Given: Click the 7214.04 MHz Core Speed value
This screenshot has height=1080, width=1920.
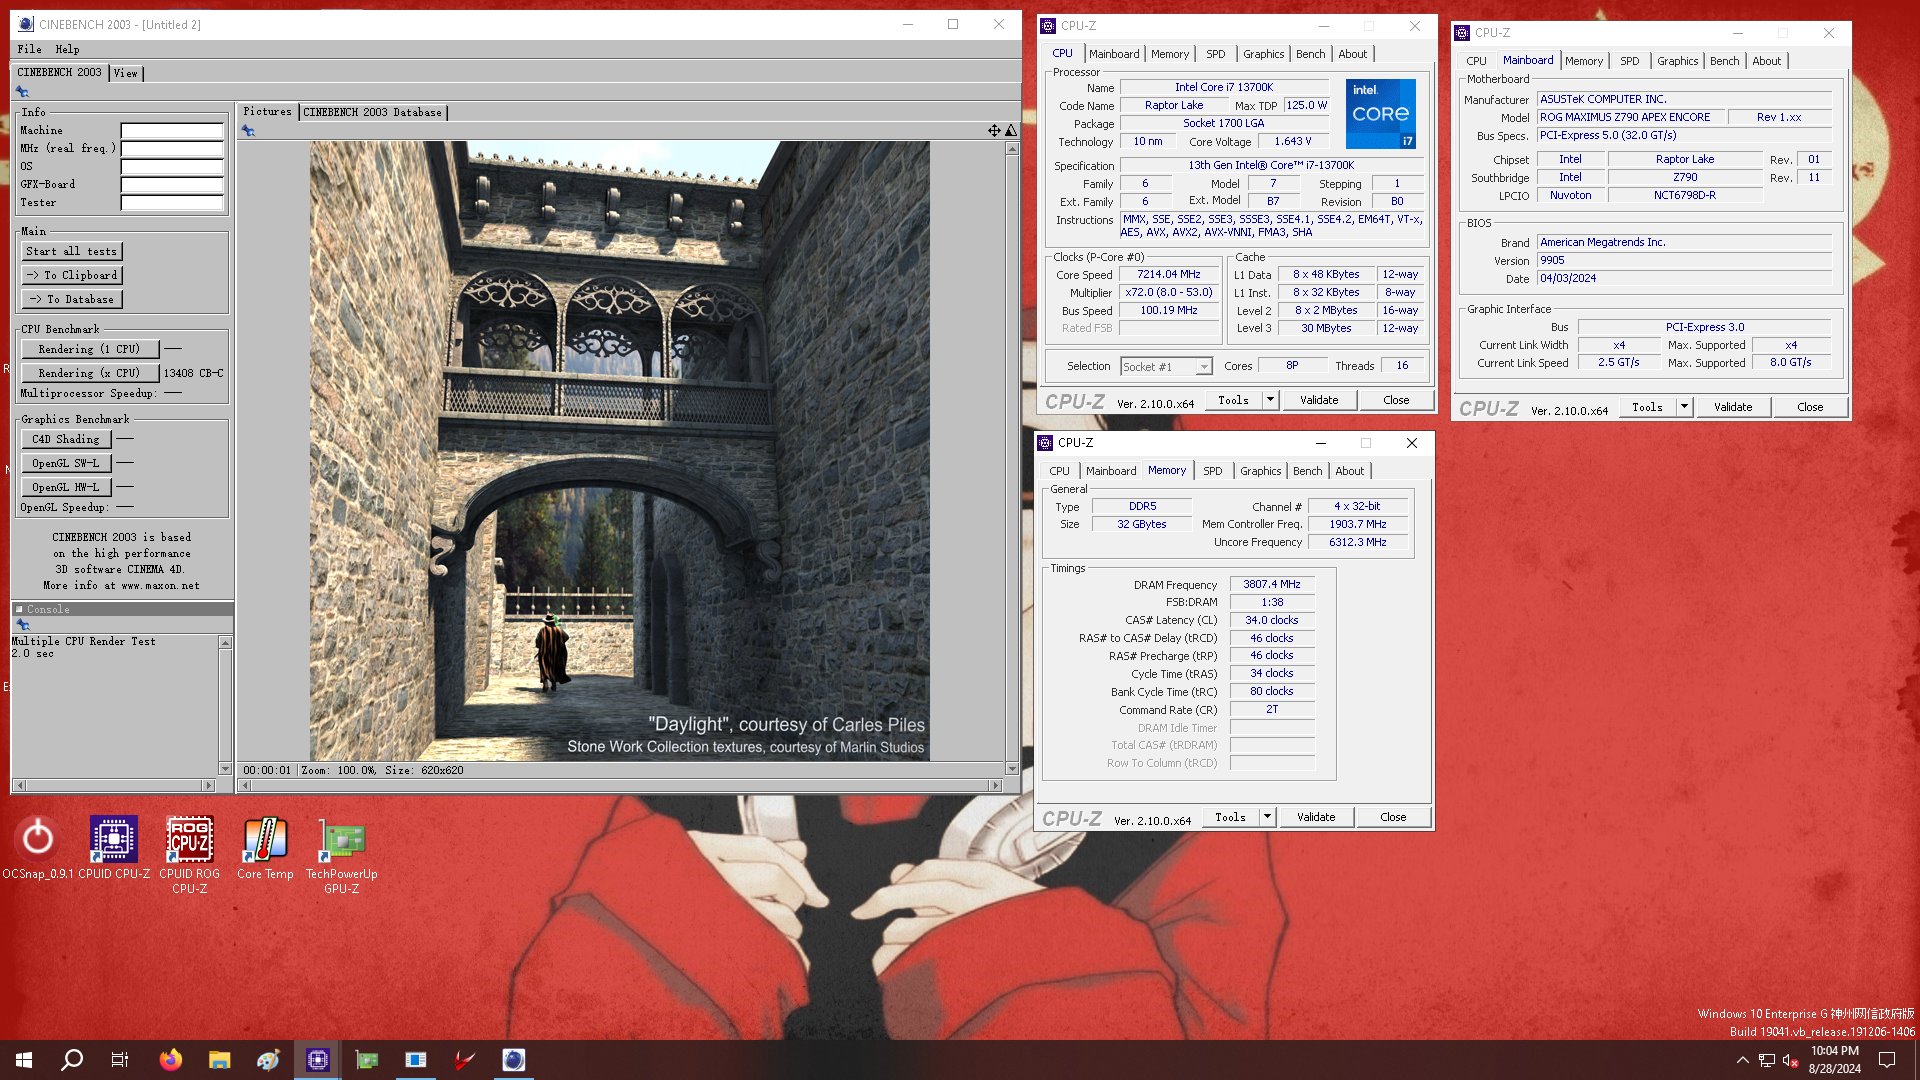Looking at the screenshot, I should (1168, 275).
